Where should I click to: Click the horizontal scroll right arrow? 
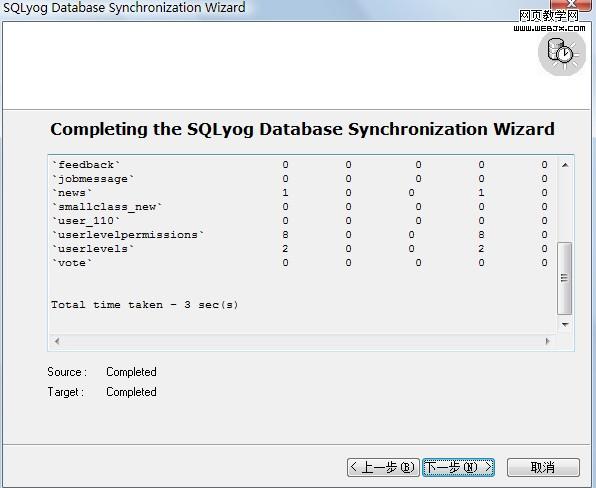click(547, 341)
